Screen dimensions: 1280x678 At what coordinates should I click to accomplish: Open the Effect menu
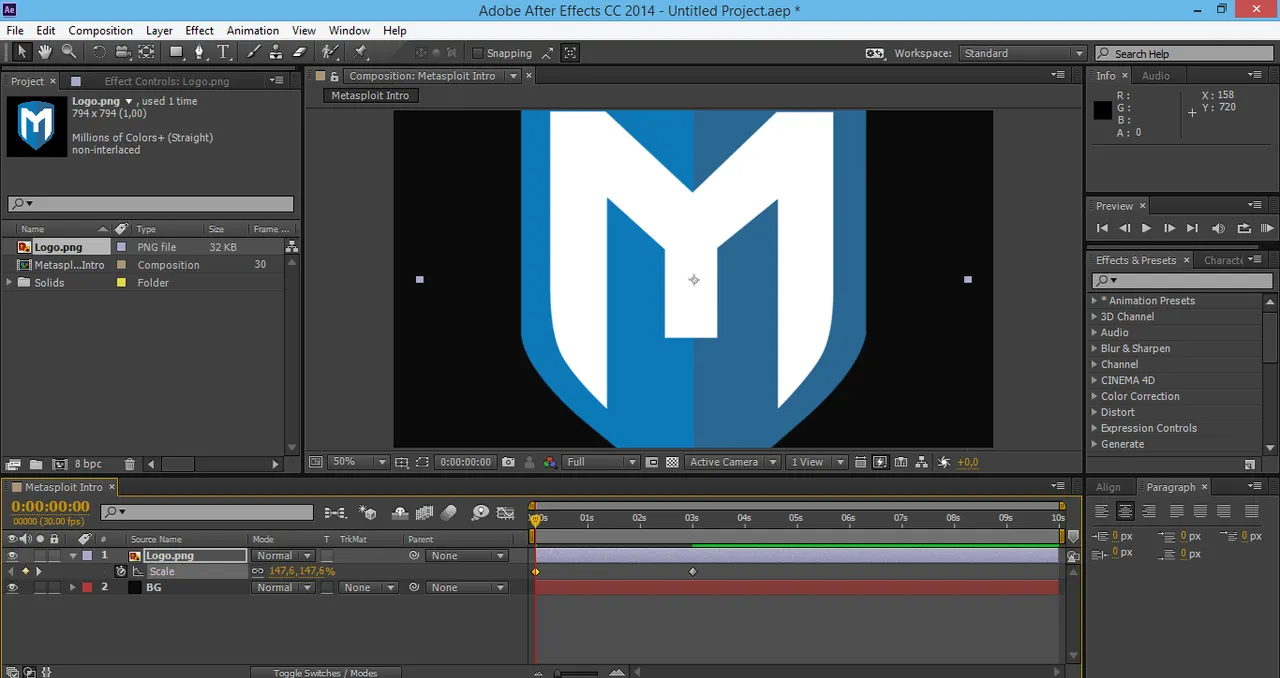pyautogui.click(x=199, y=31)
